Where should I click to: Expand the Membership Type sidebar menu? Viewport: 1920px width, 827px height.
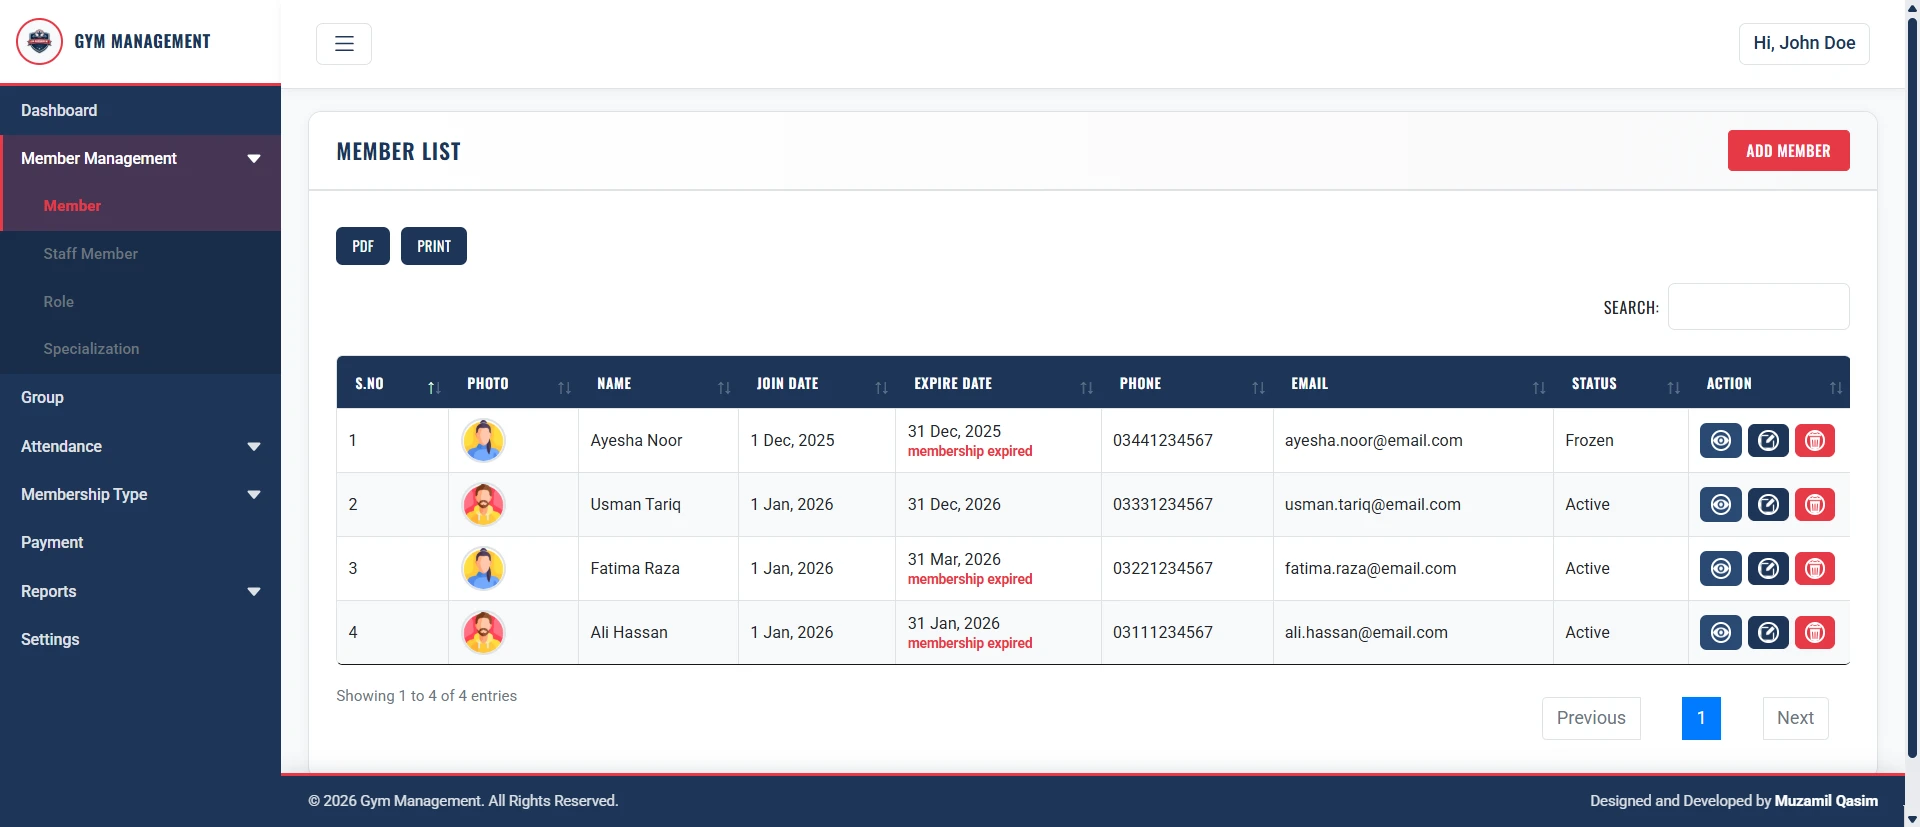pos(140,494)
